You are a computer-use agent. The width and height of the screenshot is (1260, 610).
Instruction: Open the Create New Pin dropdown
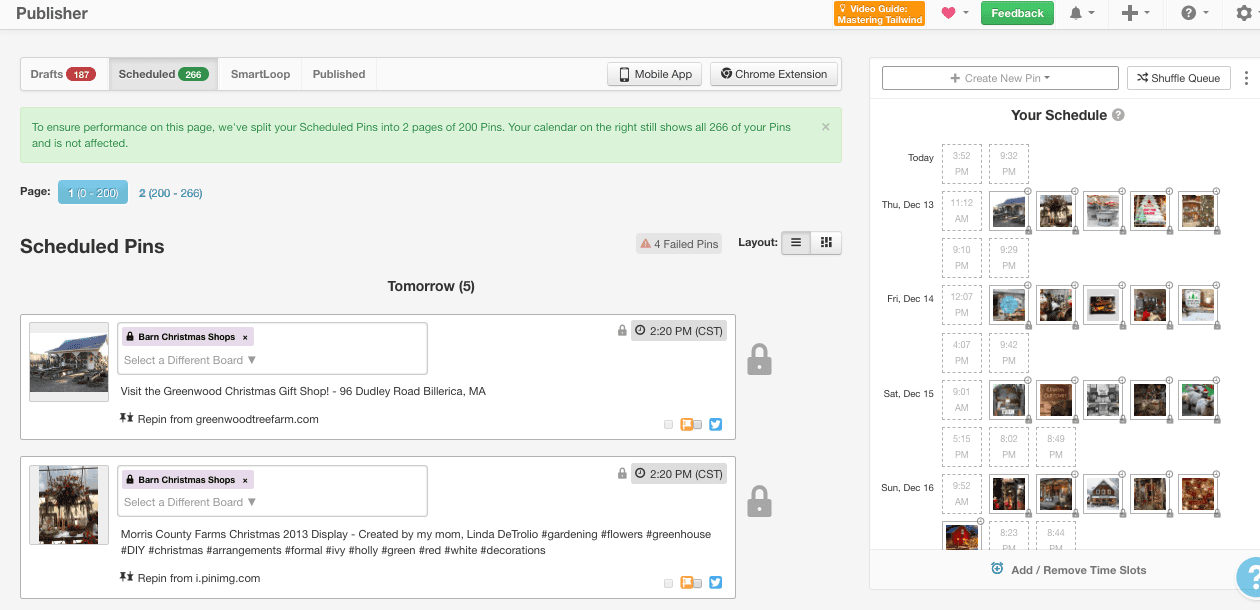coord(1000,78)
